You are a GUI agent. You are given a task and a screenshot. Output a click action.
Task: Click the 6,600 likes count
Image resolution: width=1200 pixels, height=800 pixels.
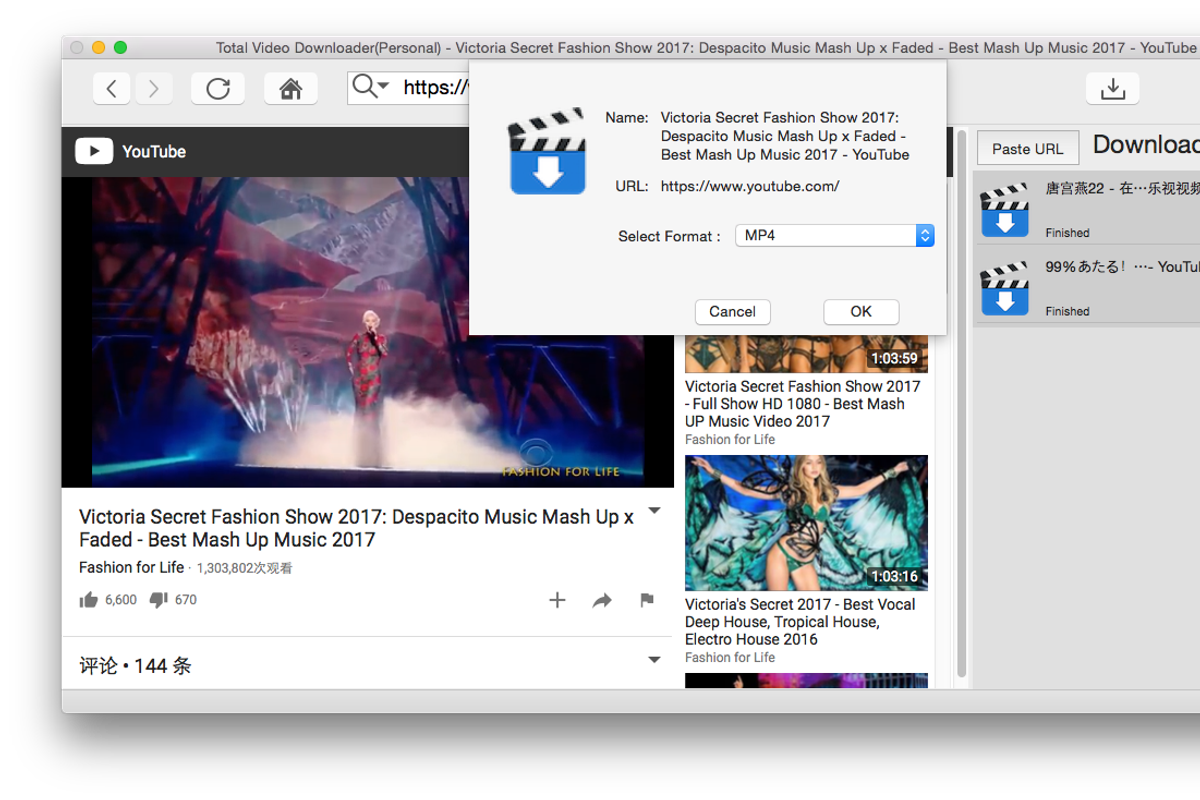pyautogui.click(x=121, y=600)
